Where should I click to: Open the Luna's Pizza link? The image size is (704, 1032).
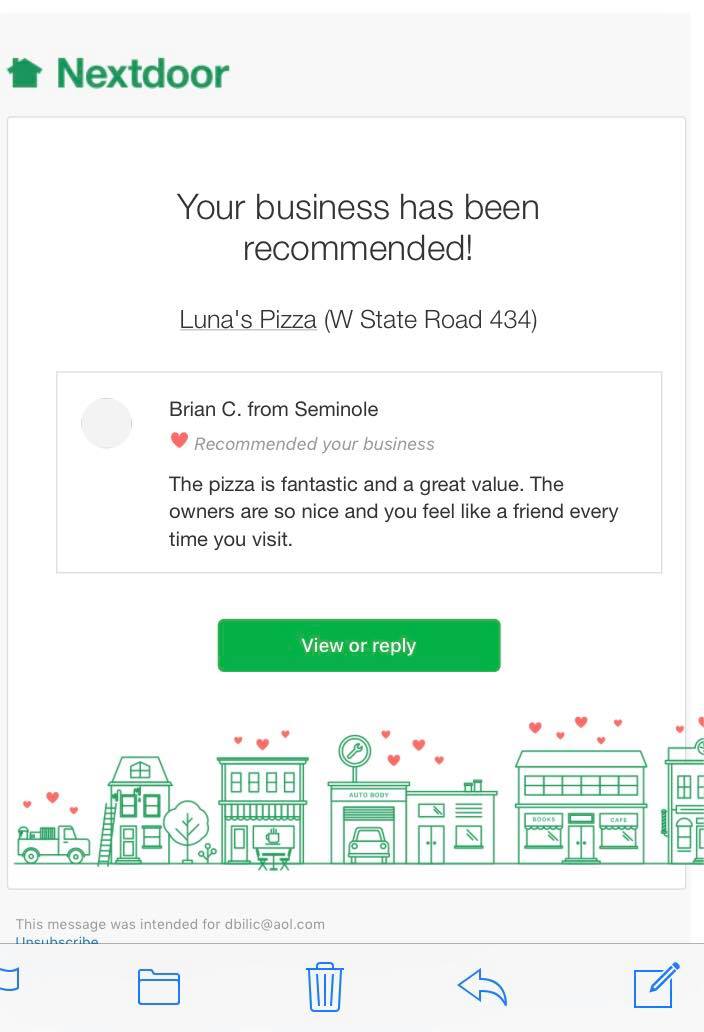(248, 320)
